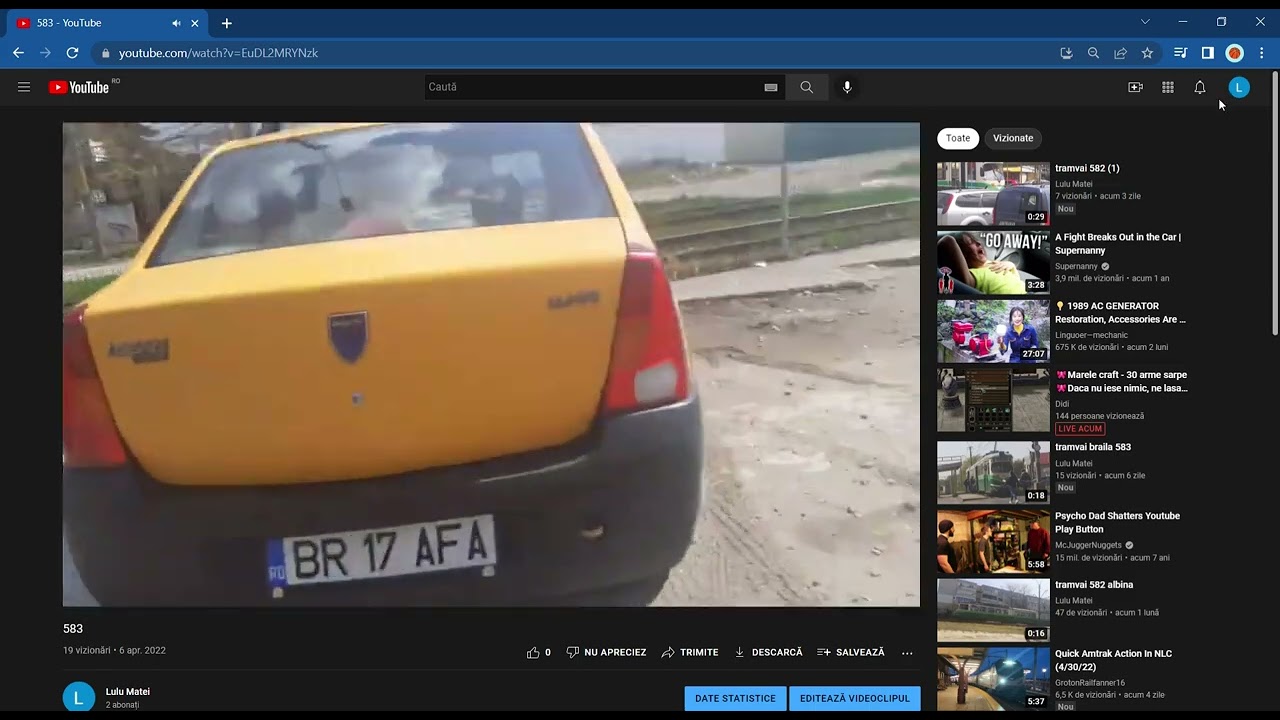Open the YouTube hamburger guide menu

click(x=24, y=87)
